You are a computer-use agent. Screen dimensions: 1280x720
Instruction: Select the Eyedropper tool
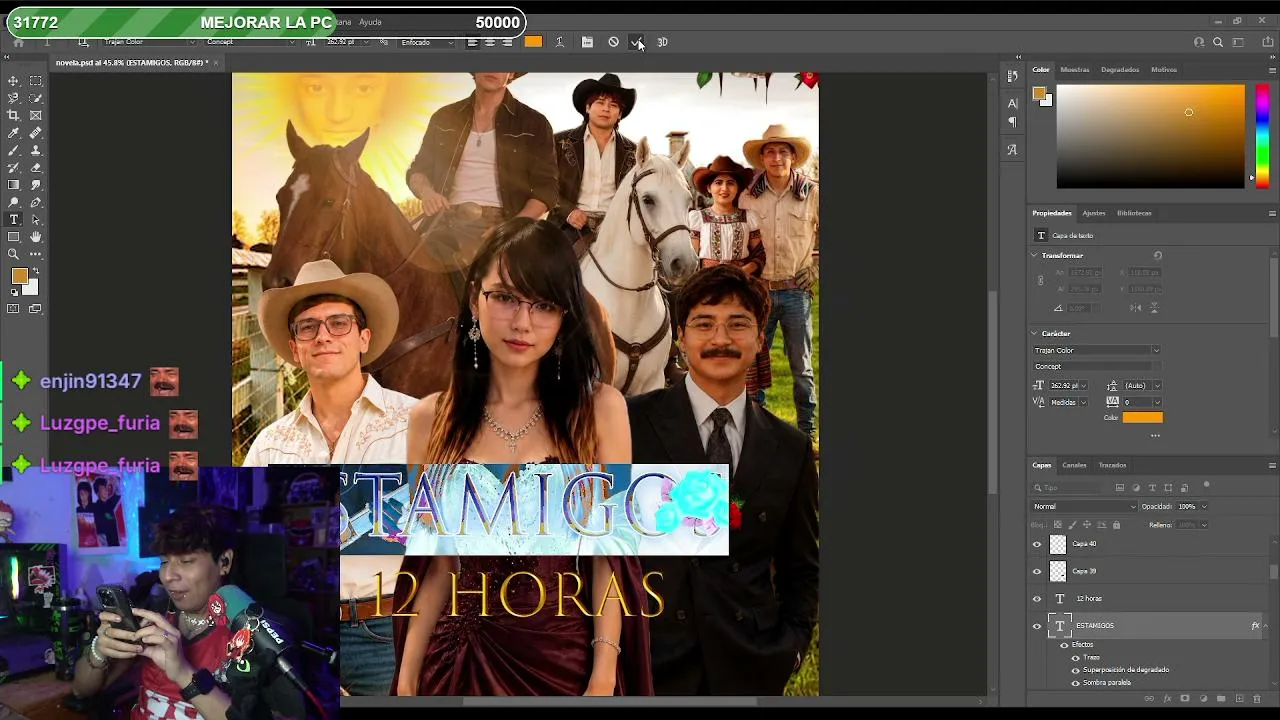point(13,133)
